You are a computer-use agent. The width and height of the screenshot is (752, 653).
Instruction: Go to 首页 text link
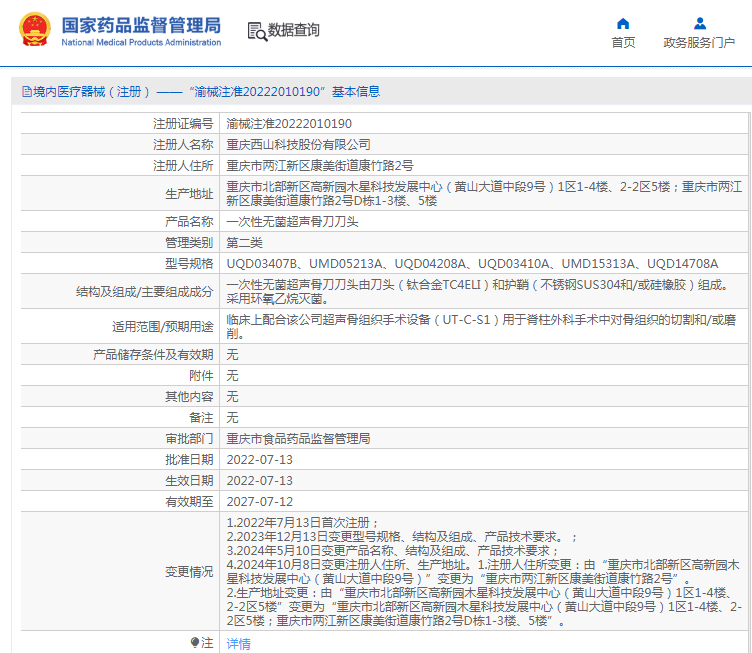[623, 43]
